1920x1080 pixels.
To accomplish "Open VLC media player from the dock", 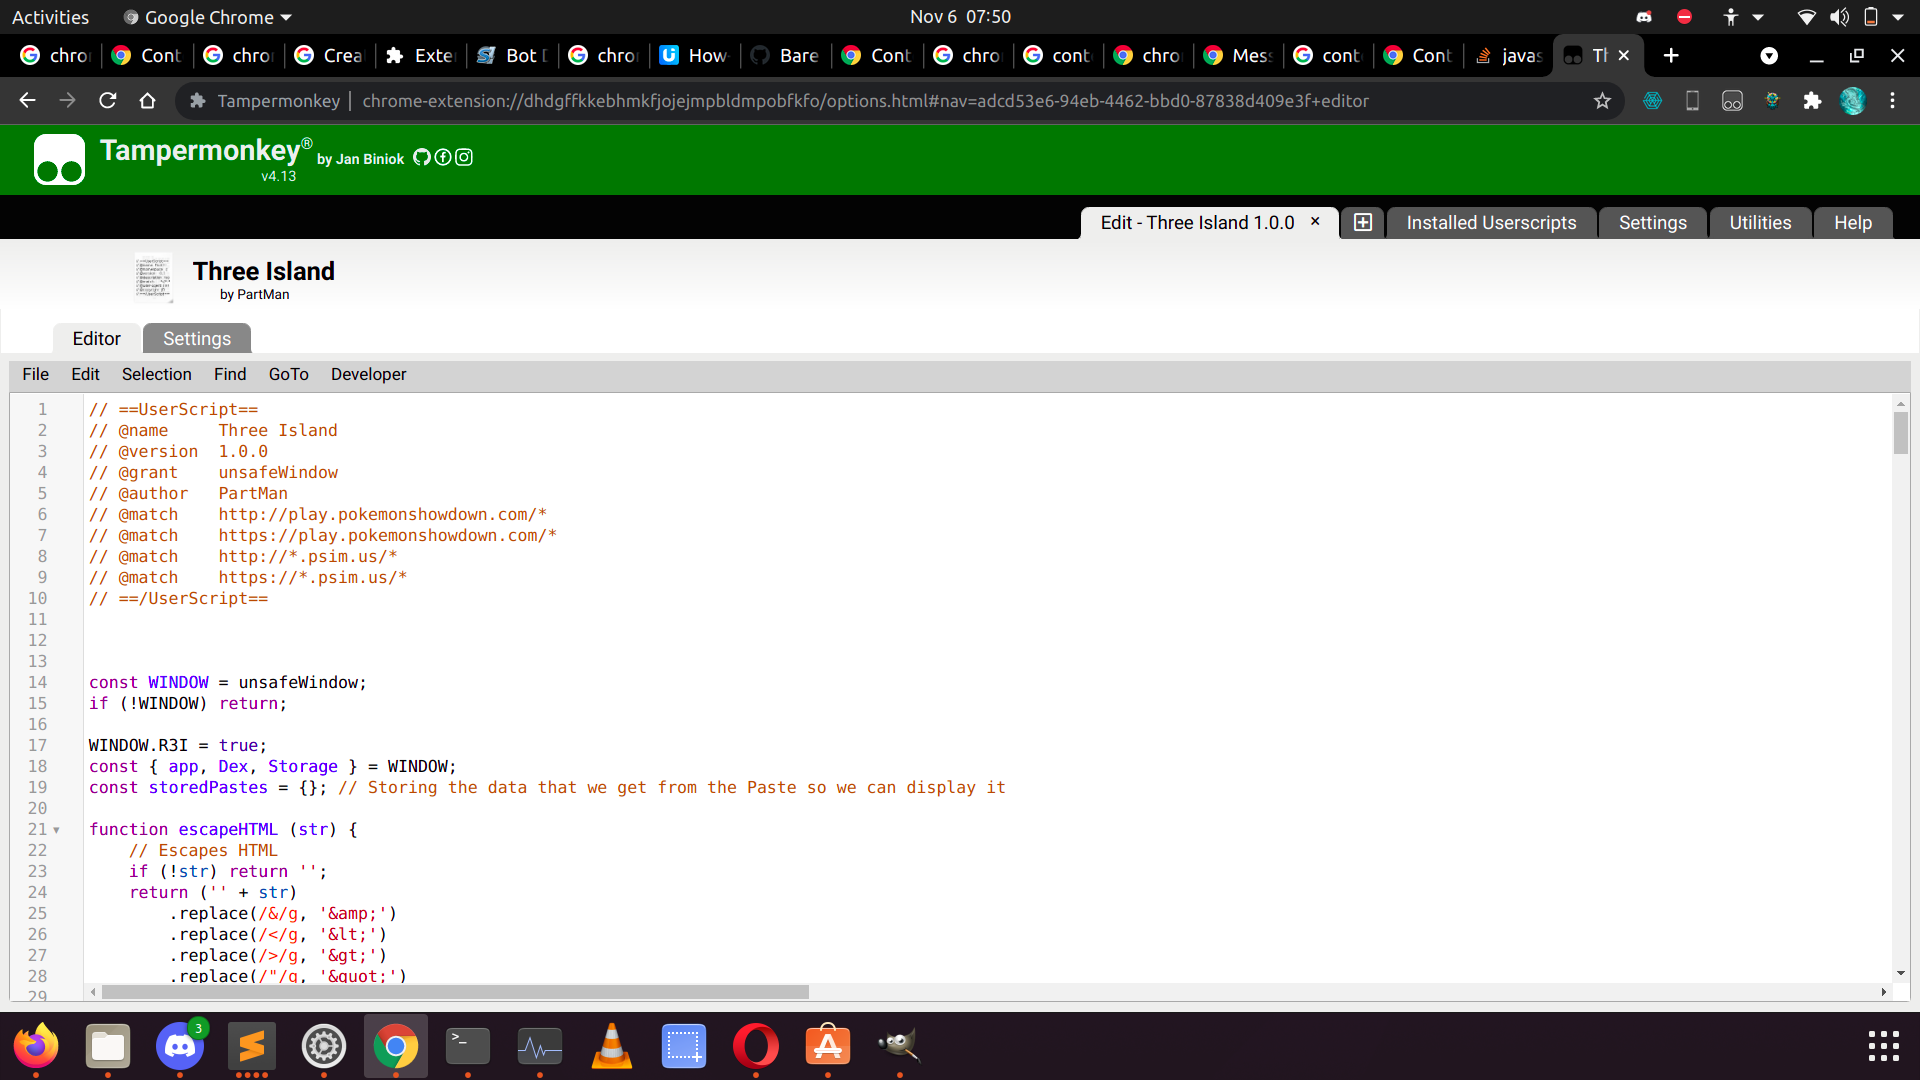I will pos(612,1047).
